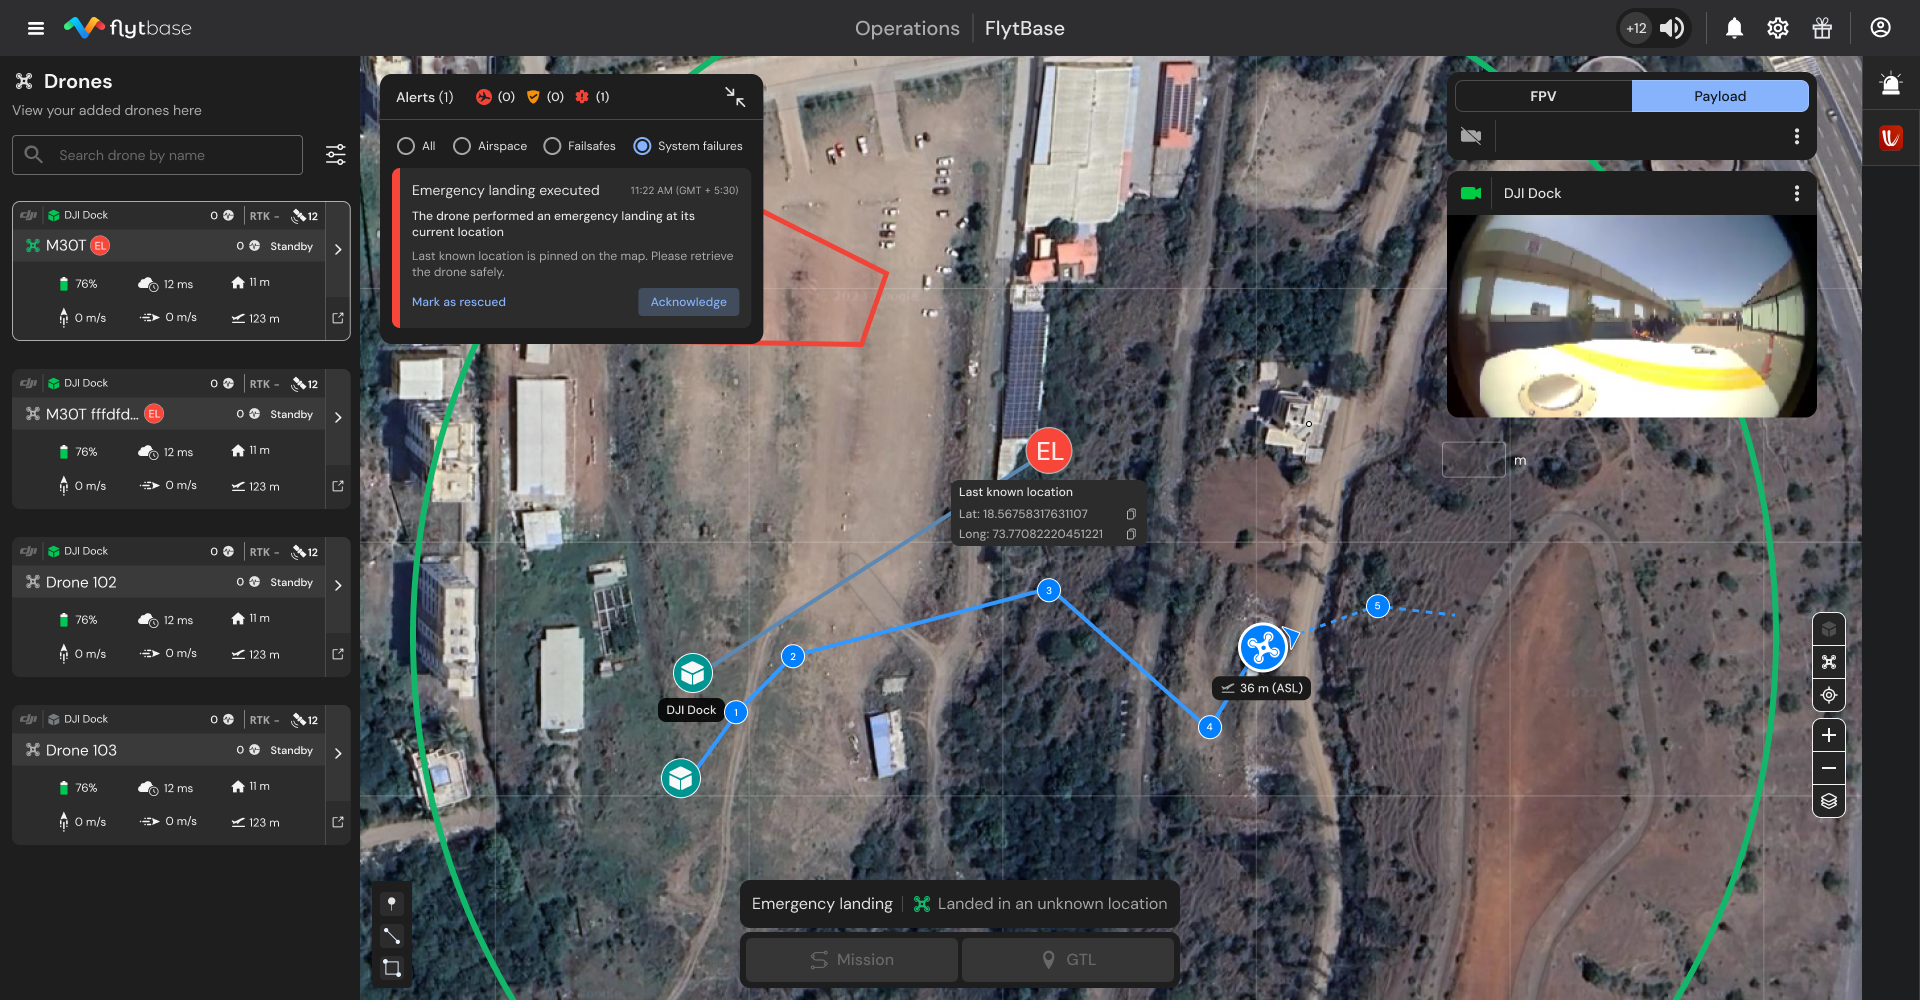The height and width of the screenshot is (1000, 1920).
Task: Copy the latitude value
Action: (x=1131, y=514)
